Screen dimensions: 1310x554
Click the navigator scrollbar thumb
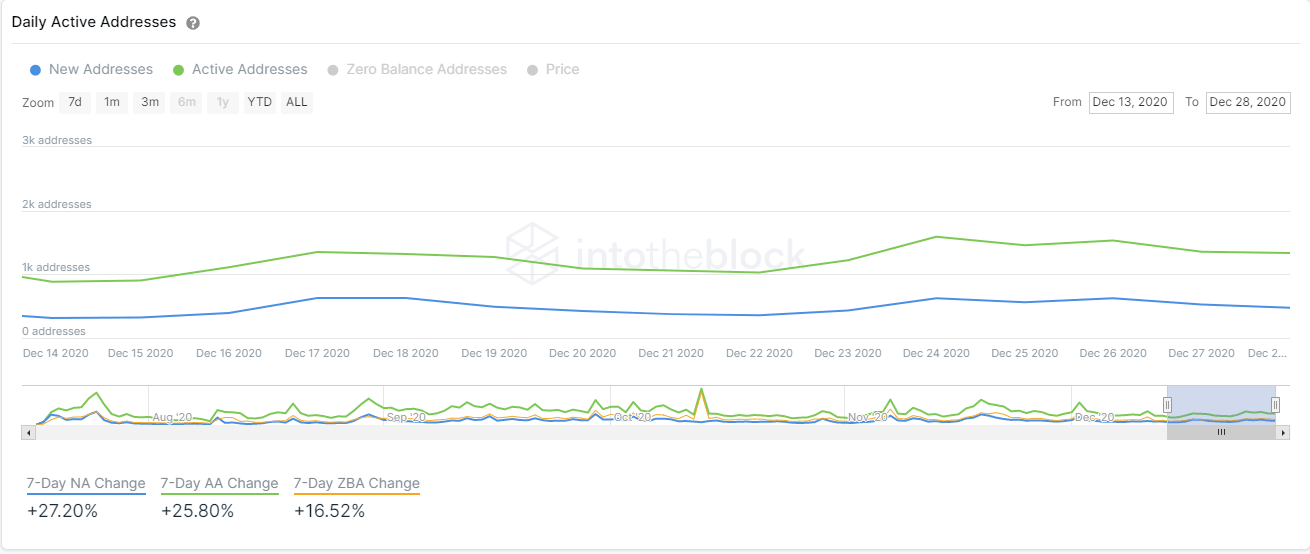(x=1221, y=433)
